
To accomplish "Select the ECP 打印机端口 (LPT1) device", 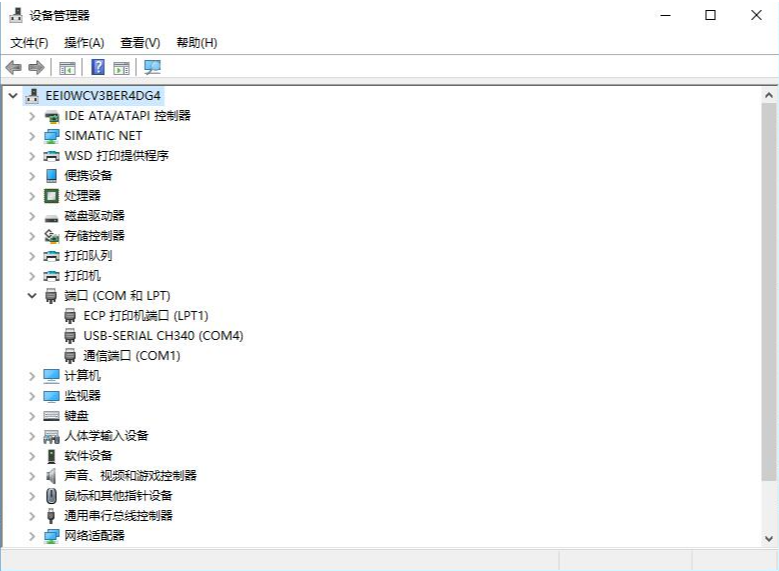I will pyautogui.click(x=145, y=315).
